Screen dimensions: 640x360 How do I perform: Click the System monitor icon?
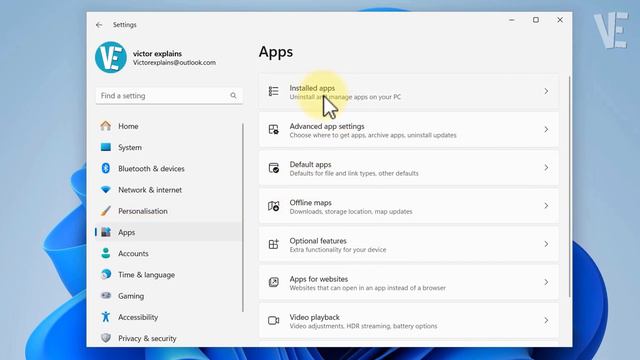106,147
